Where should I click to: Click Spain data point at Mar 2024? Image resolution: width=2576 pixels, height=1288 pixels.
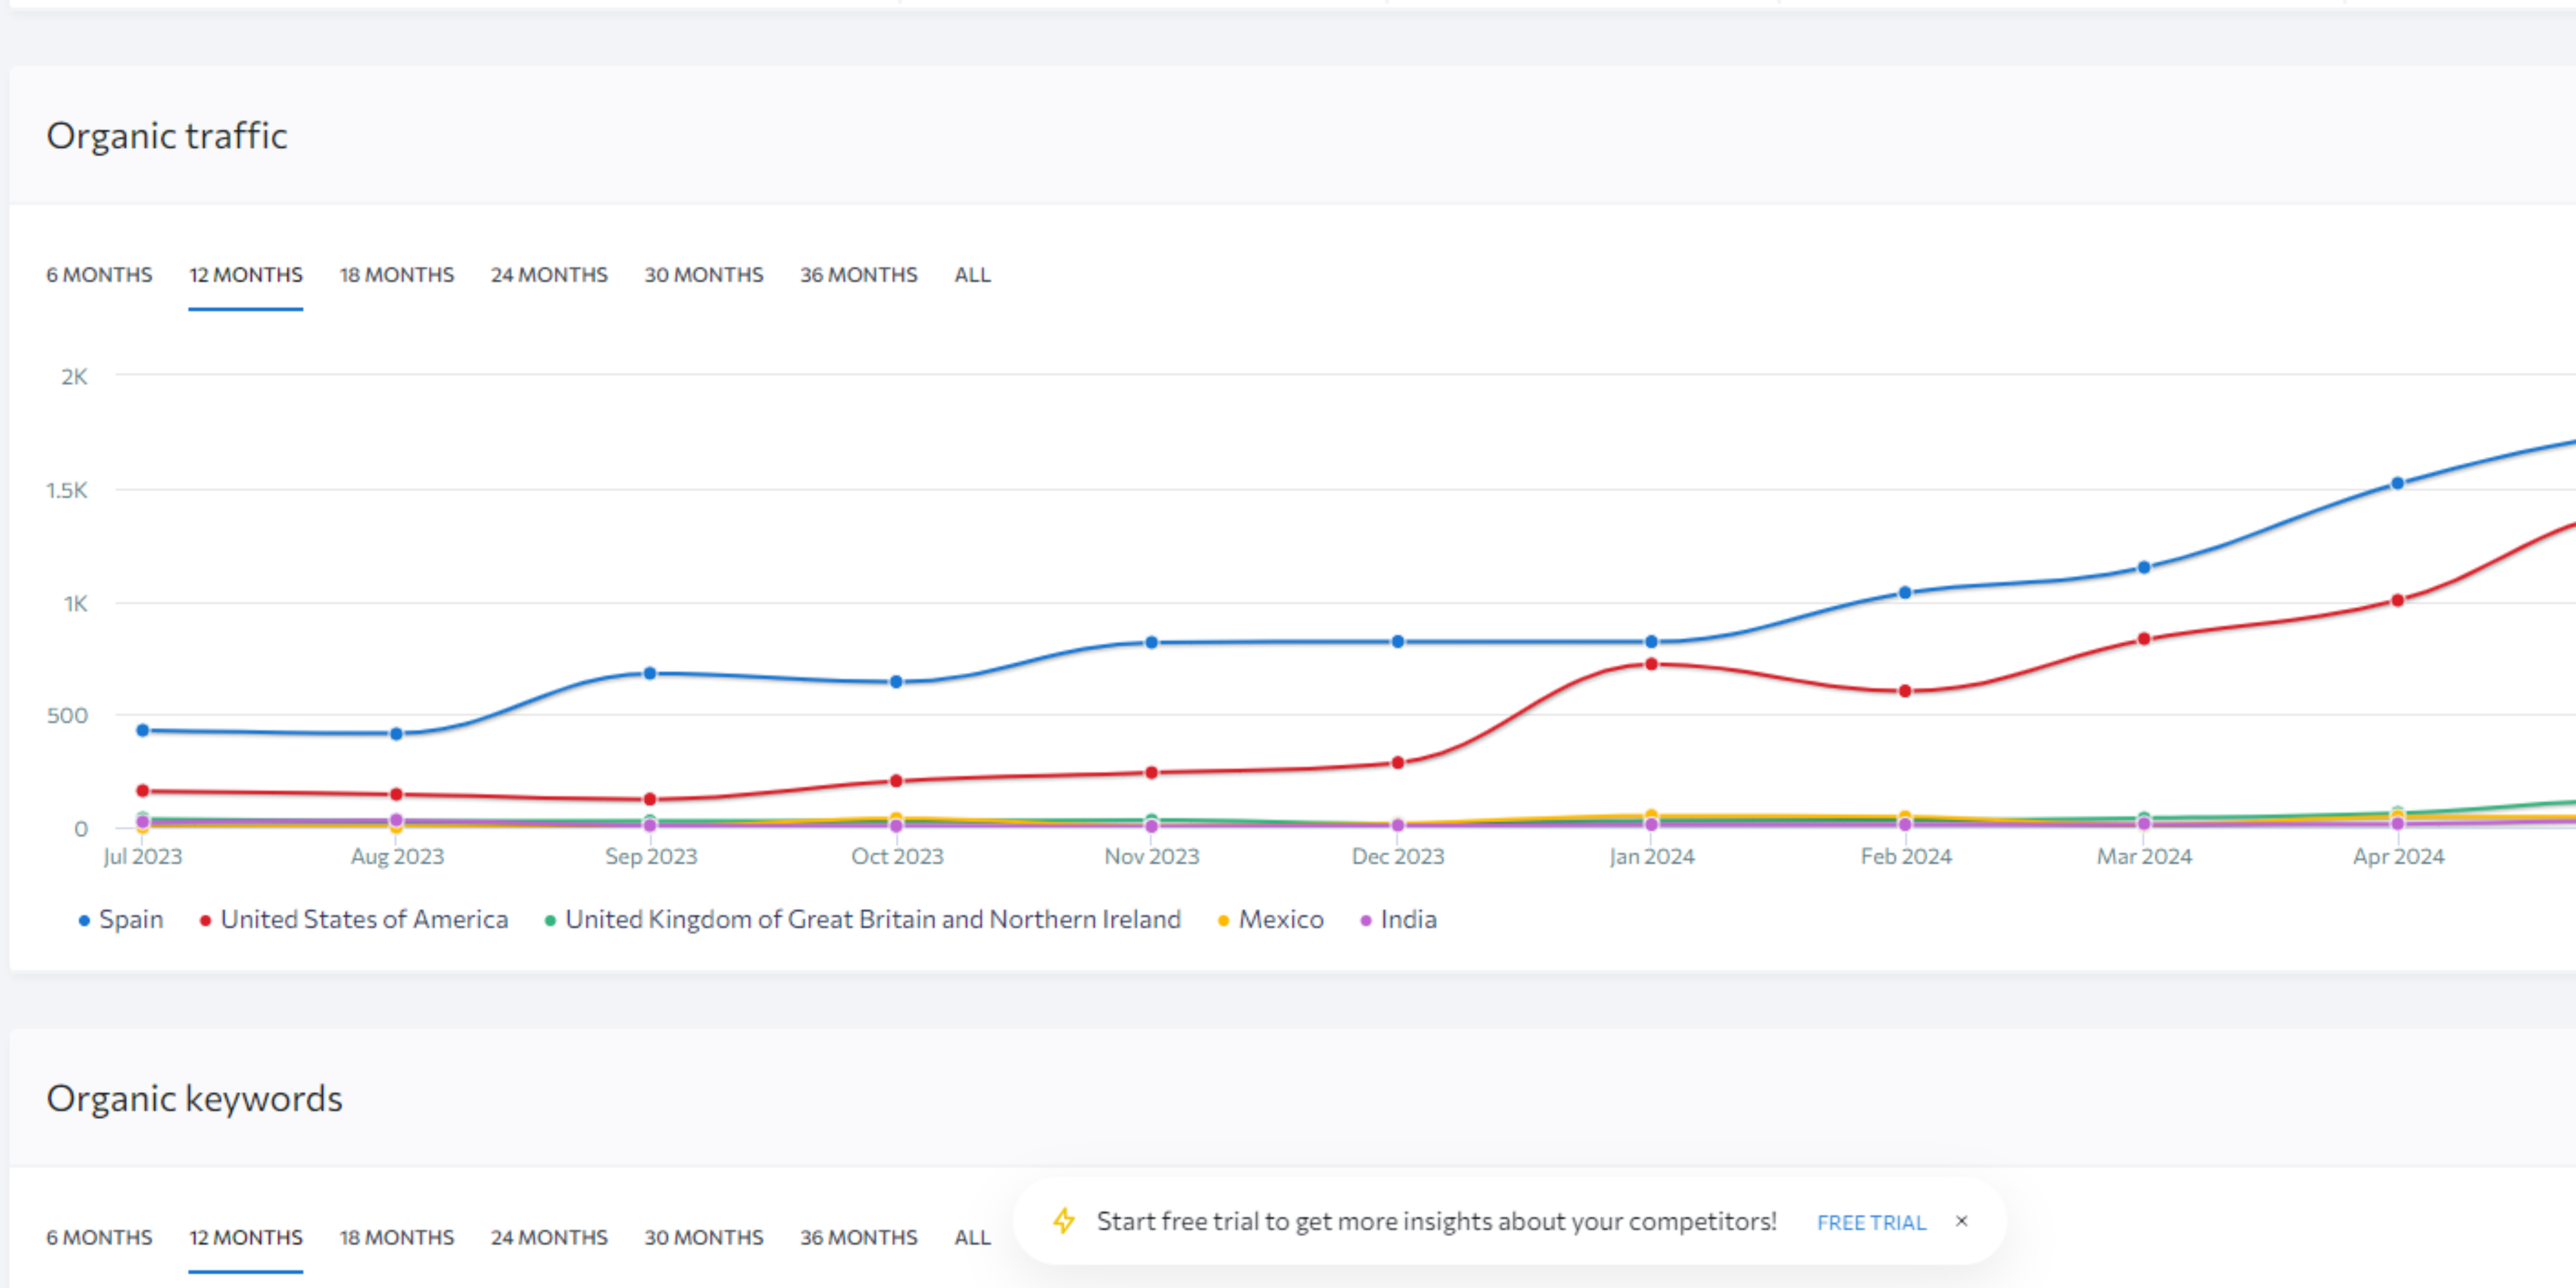click(x=2144, y=568)
